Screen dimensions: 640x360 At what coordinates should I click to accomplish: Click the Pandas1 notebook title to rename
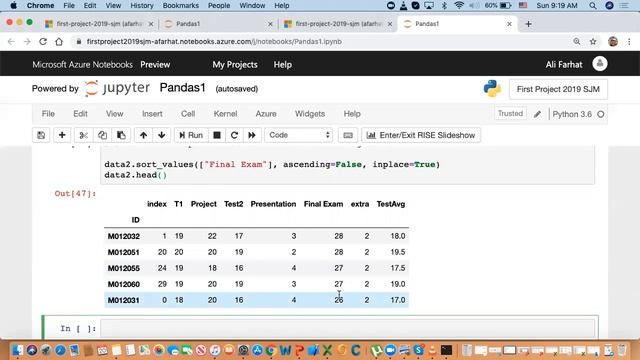pyautogui.click(x=182, y=88)
